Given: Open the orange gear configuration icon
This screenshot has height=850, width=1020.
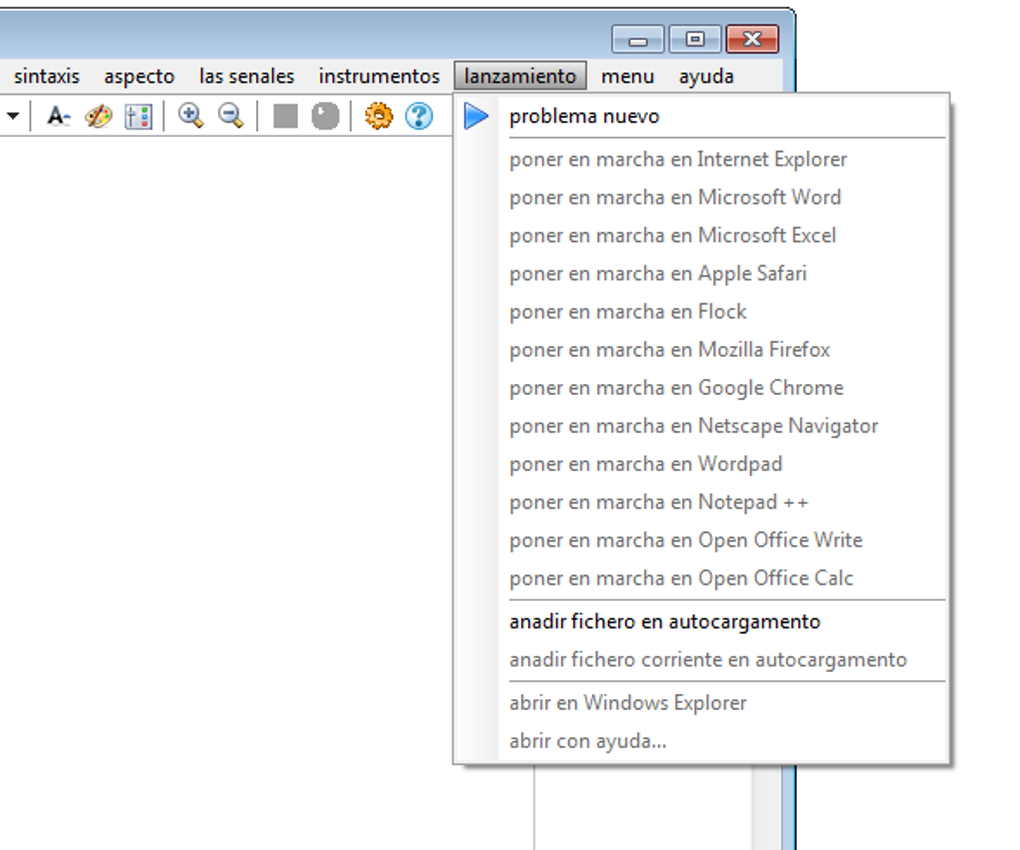Looking at the screenshot, I should pyautogui.click(x=378, y=116).
